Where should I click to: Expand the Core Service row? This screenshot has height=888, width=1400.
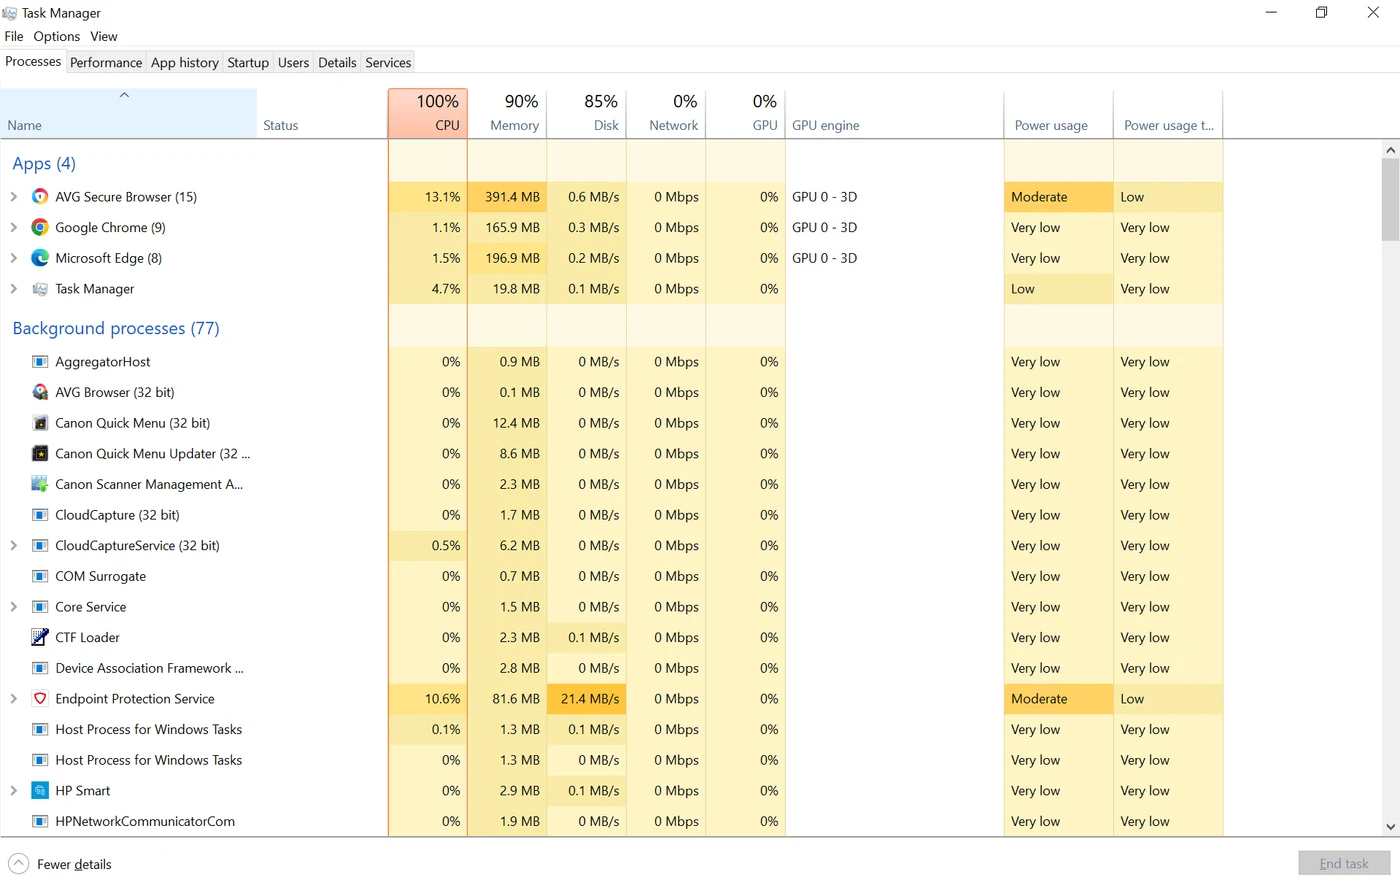(x=13, y=607)
